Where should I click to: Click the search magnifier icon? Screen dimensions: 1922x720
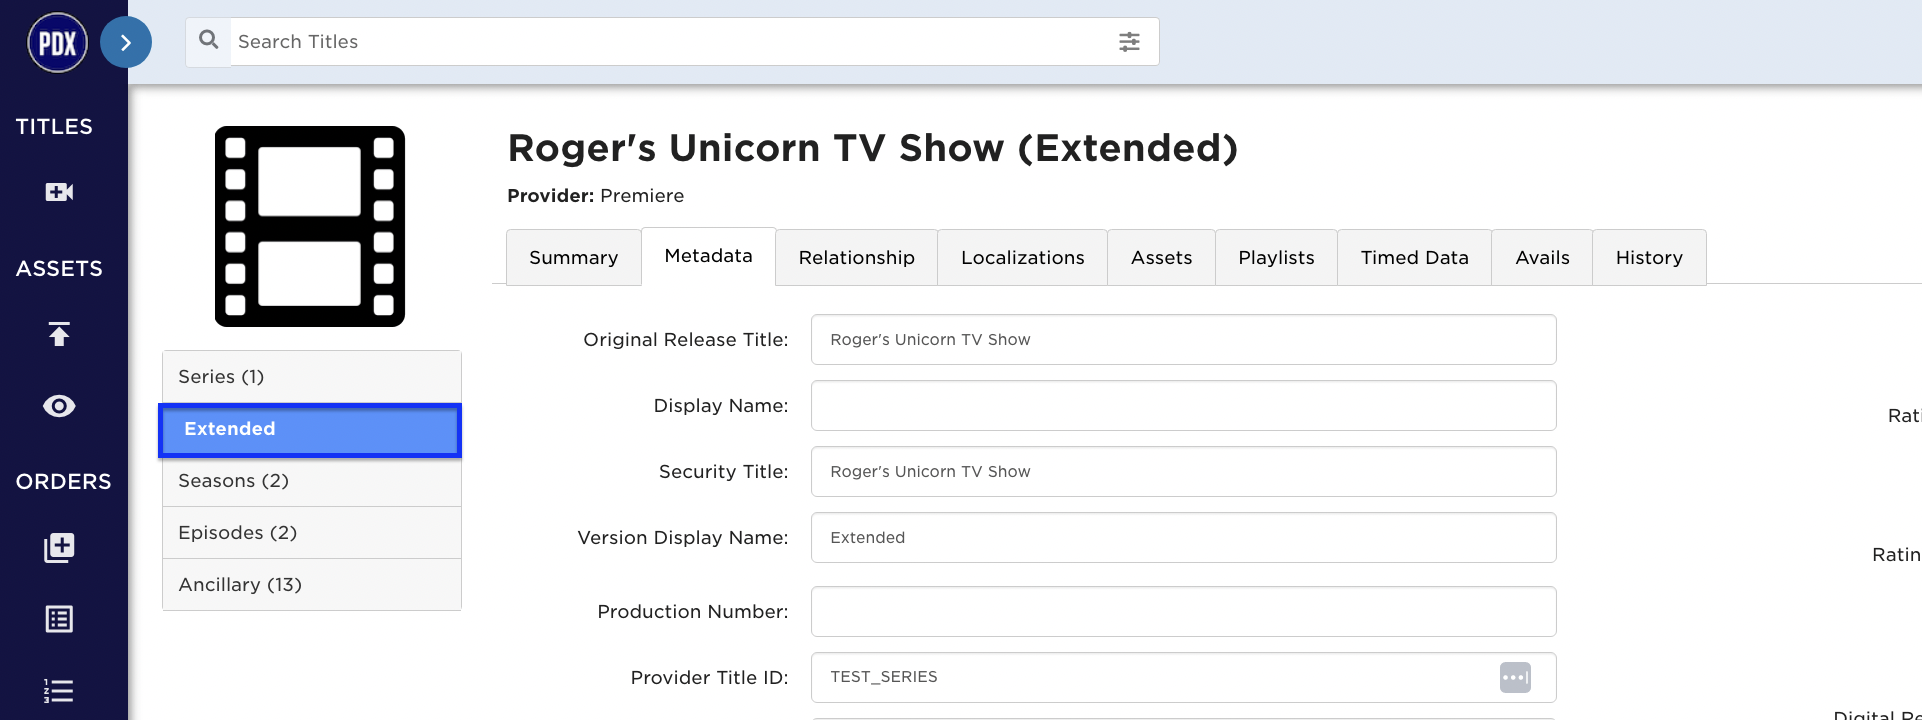pyautogui.click(x=208, y=40)
